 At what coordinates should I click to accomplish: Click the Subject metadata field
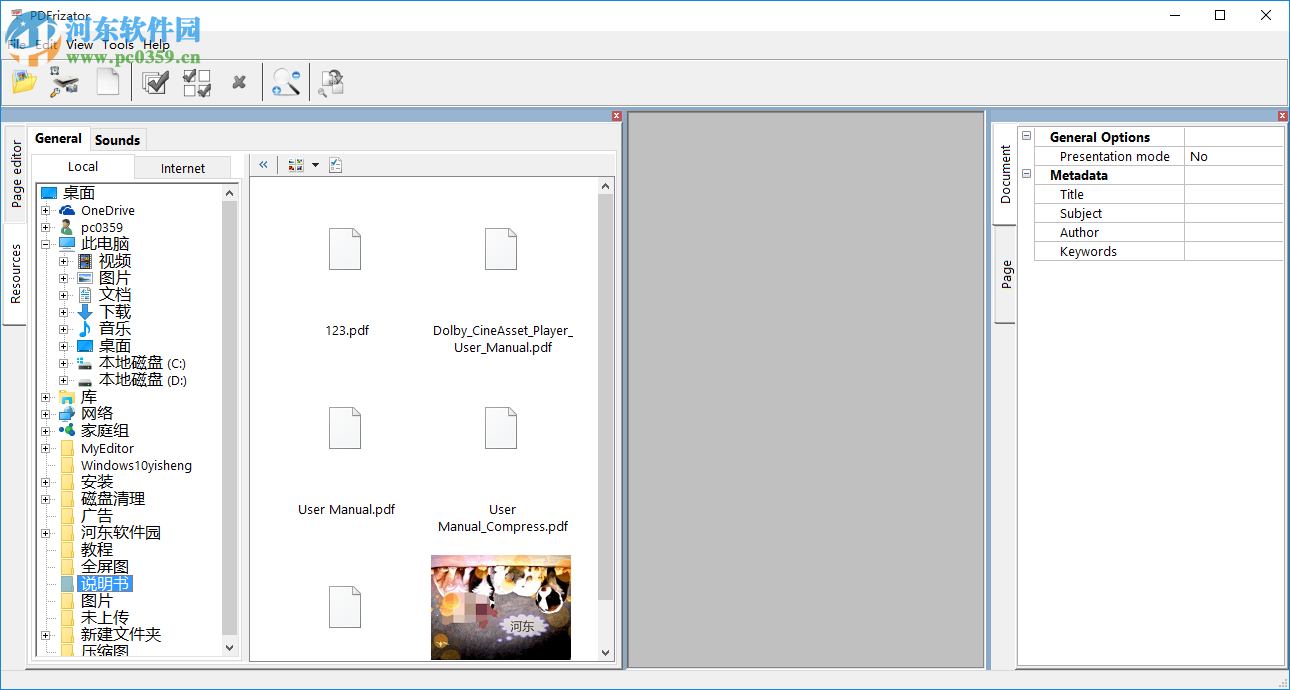1233,213
